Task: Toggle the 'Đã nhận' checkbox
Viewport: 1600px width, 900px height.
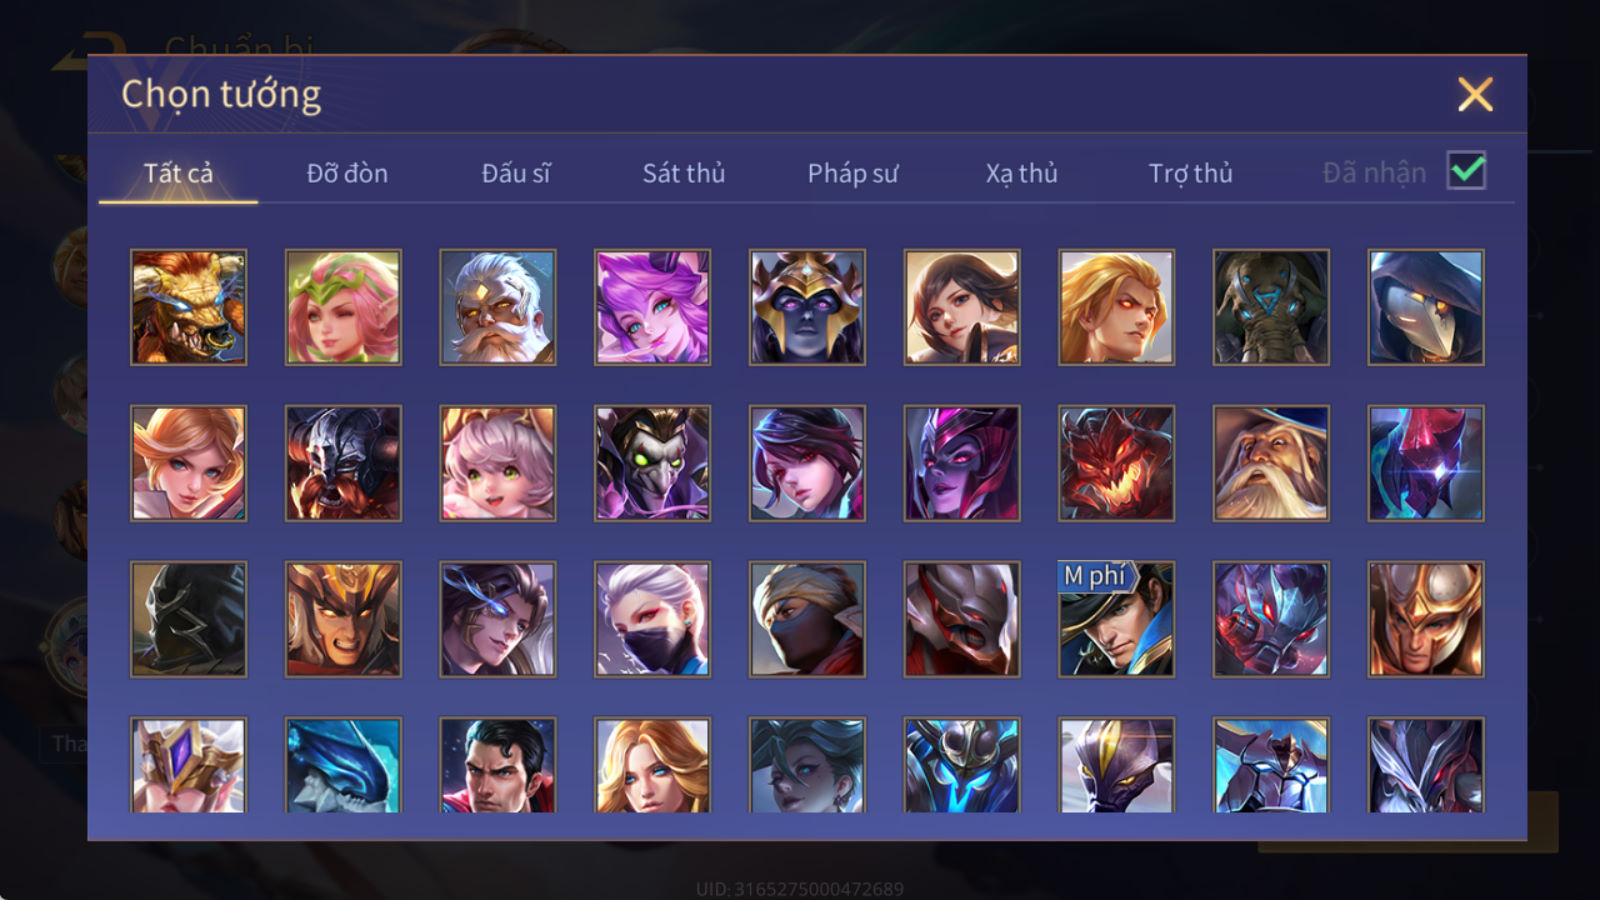Action: coord(1466,171)
